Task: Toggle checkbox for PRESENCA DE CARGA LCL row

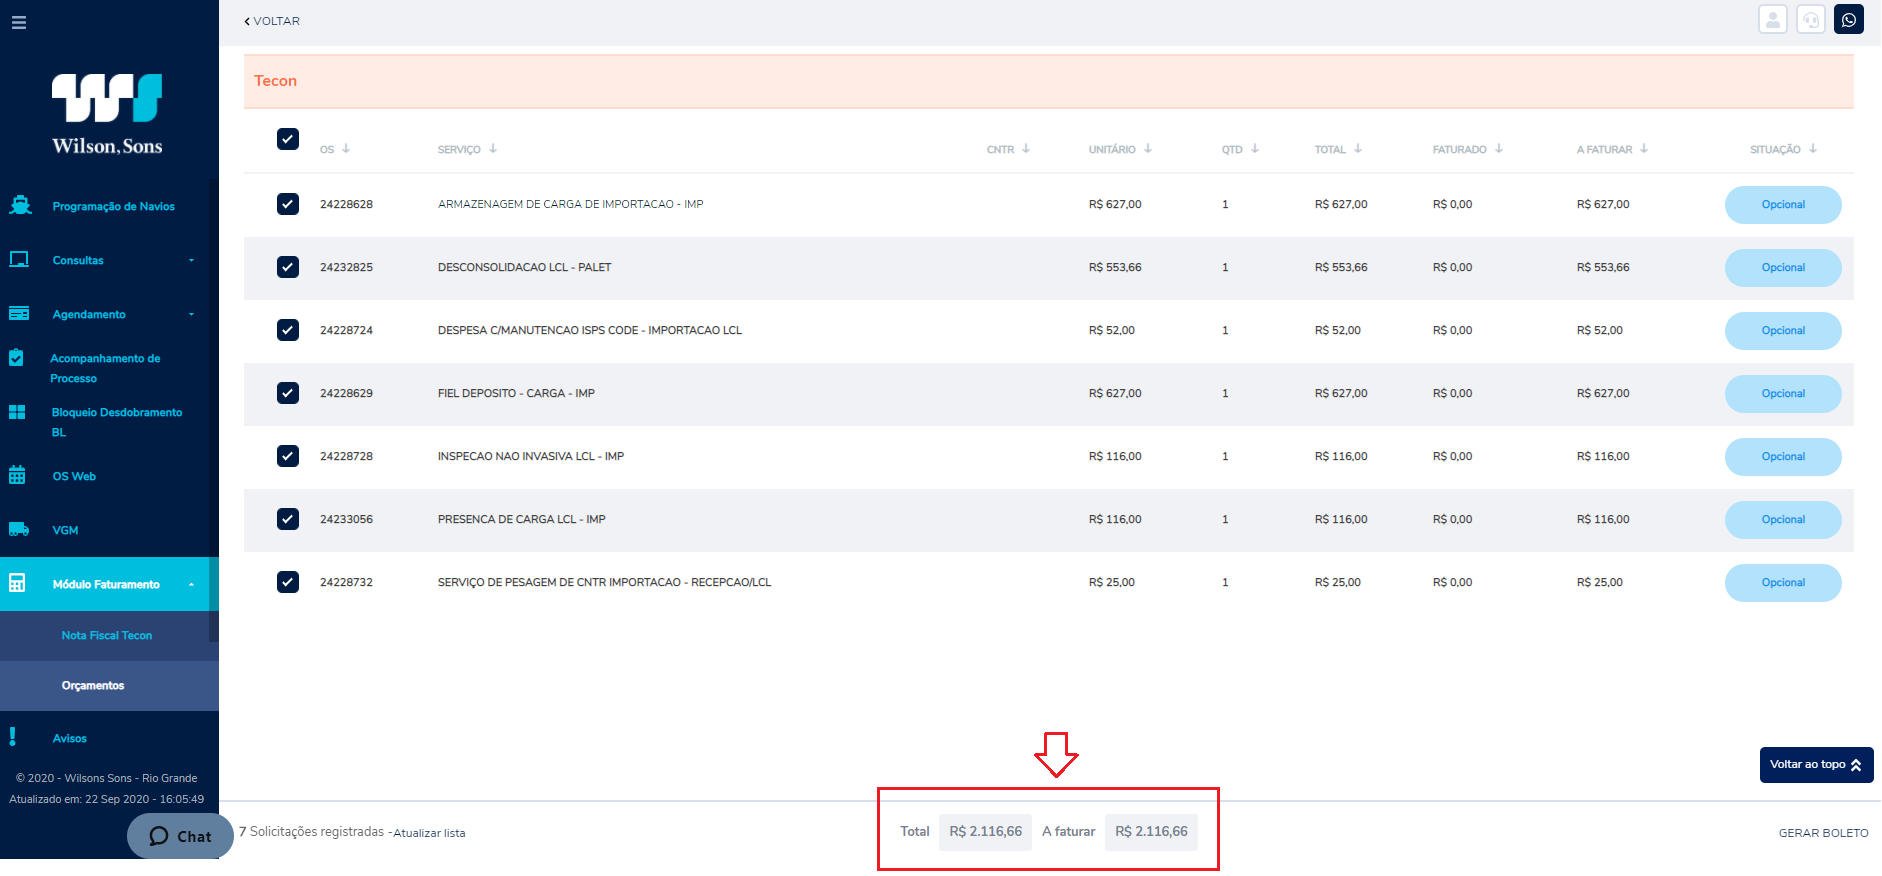Action: point(288,519)
